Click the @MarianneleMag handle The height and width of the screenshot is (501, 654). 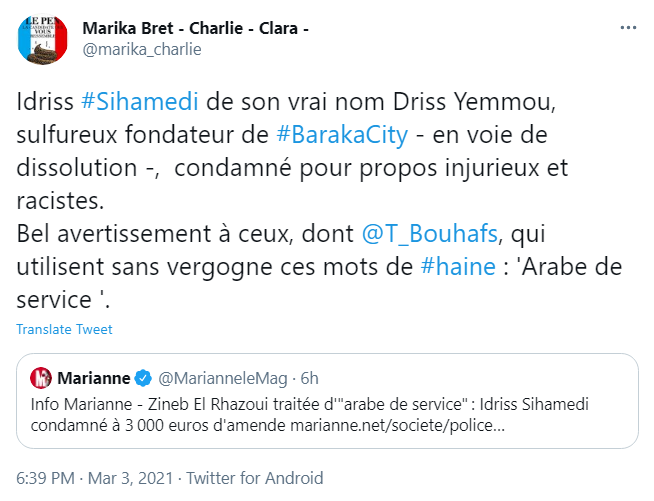[x=219, y=379]
